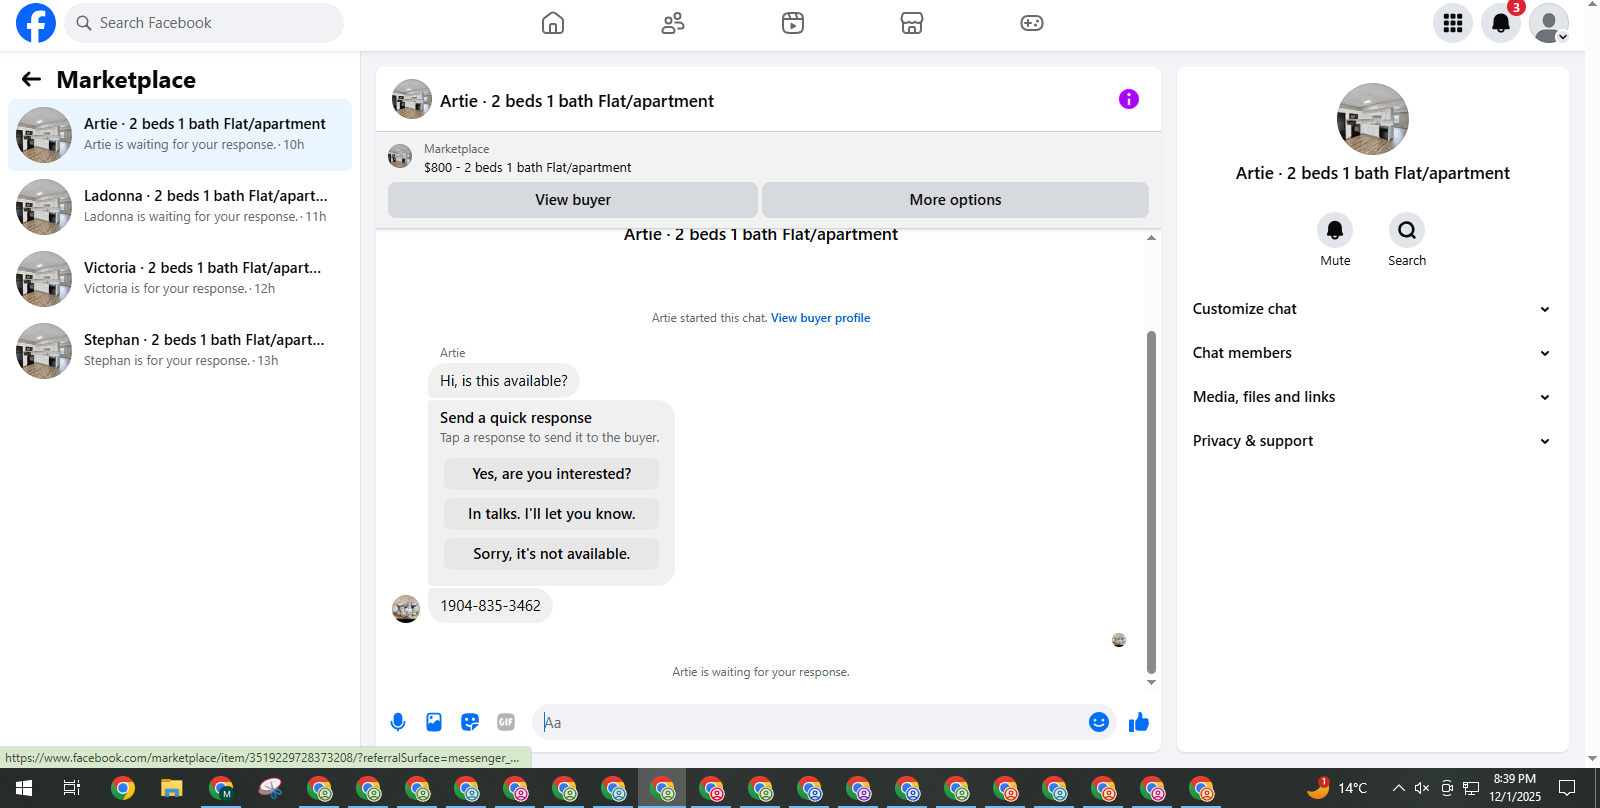Open File Explorer from taskbar
The height and width of the screenshot is (808, 1600).
click(172, 788)
